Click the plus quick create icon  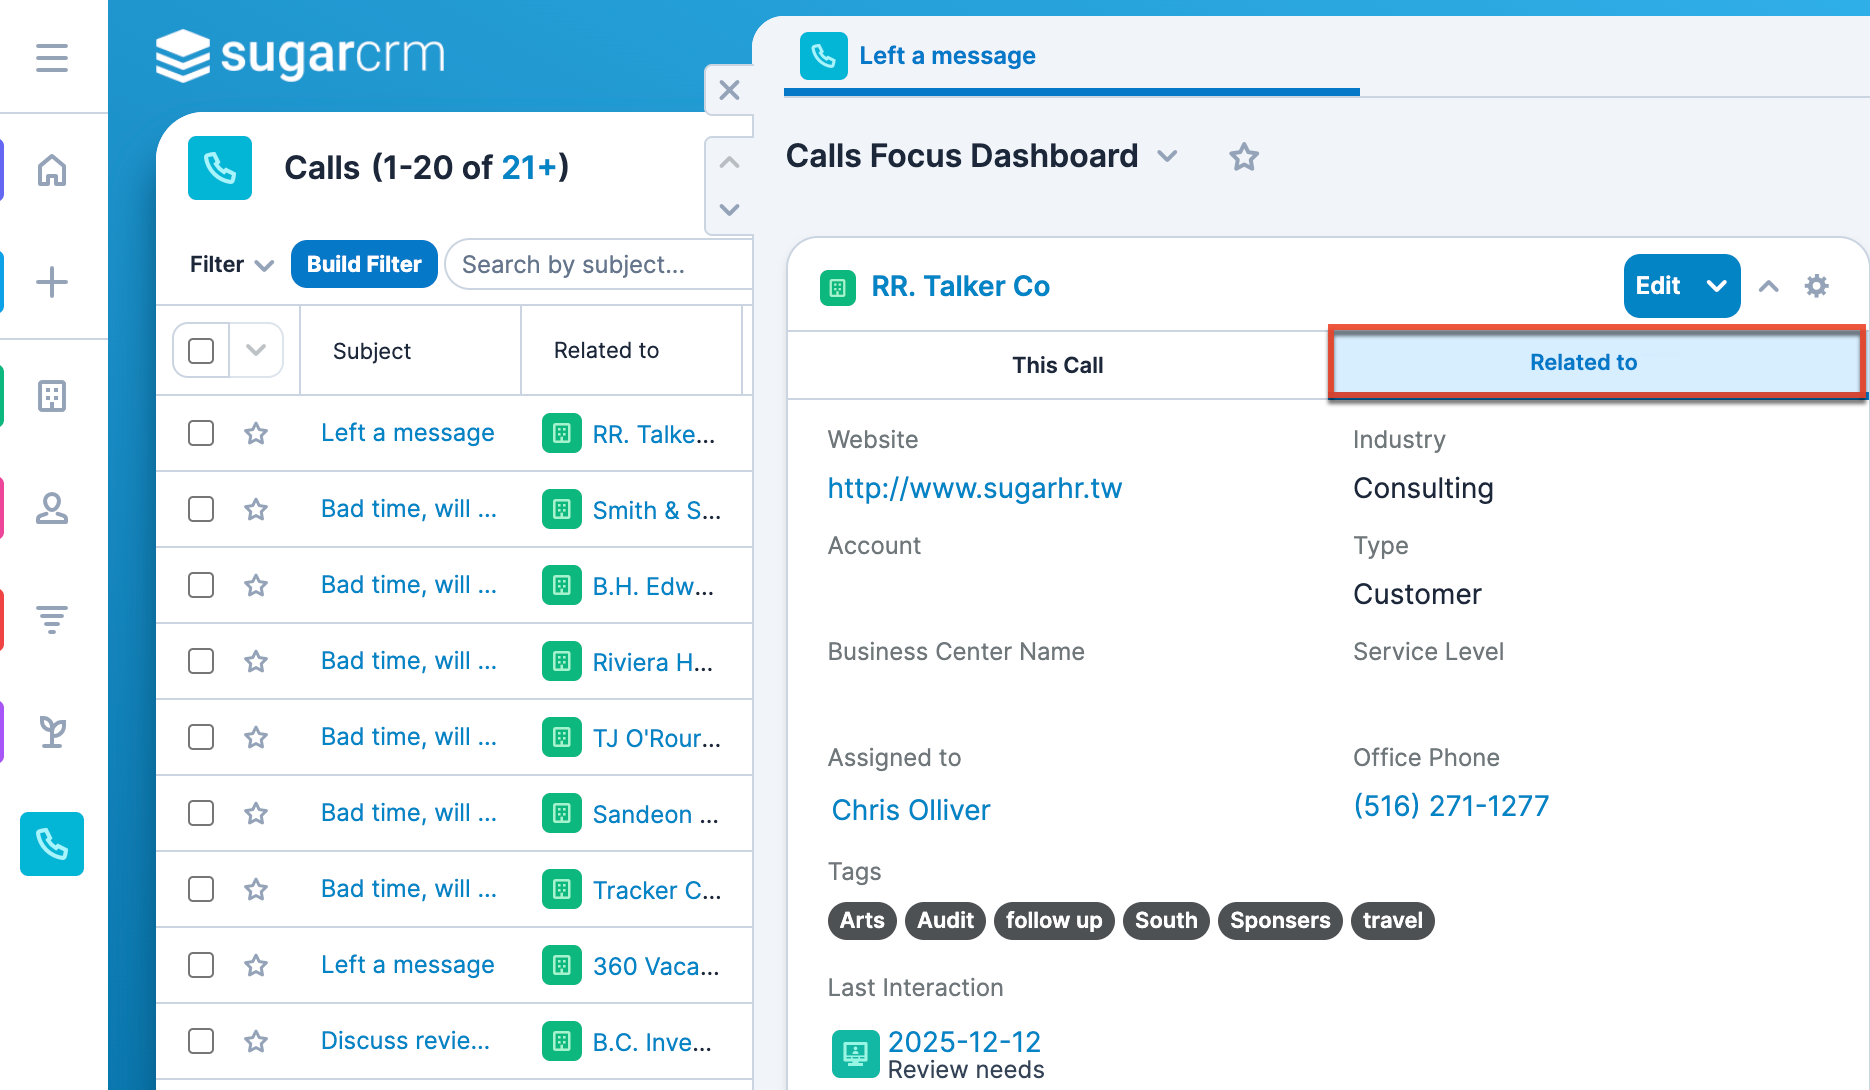[x=52, y=282]
